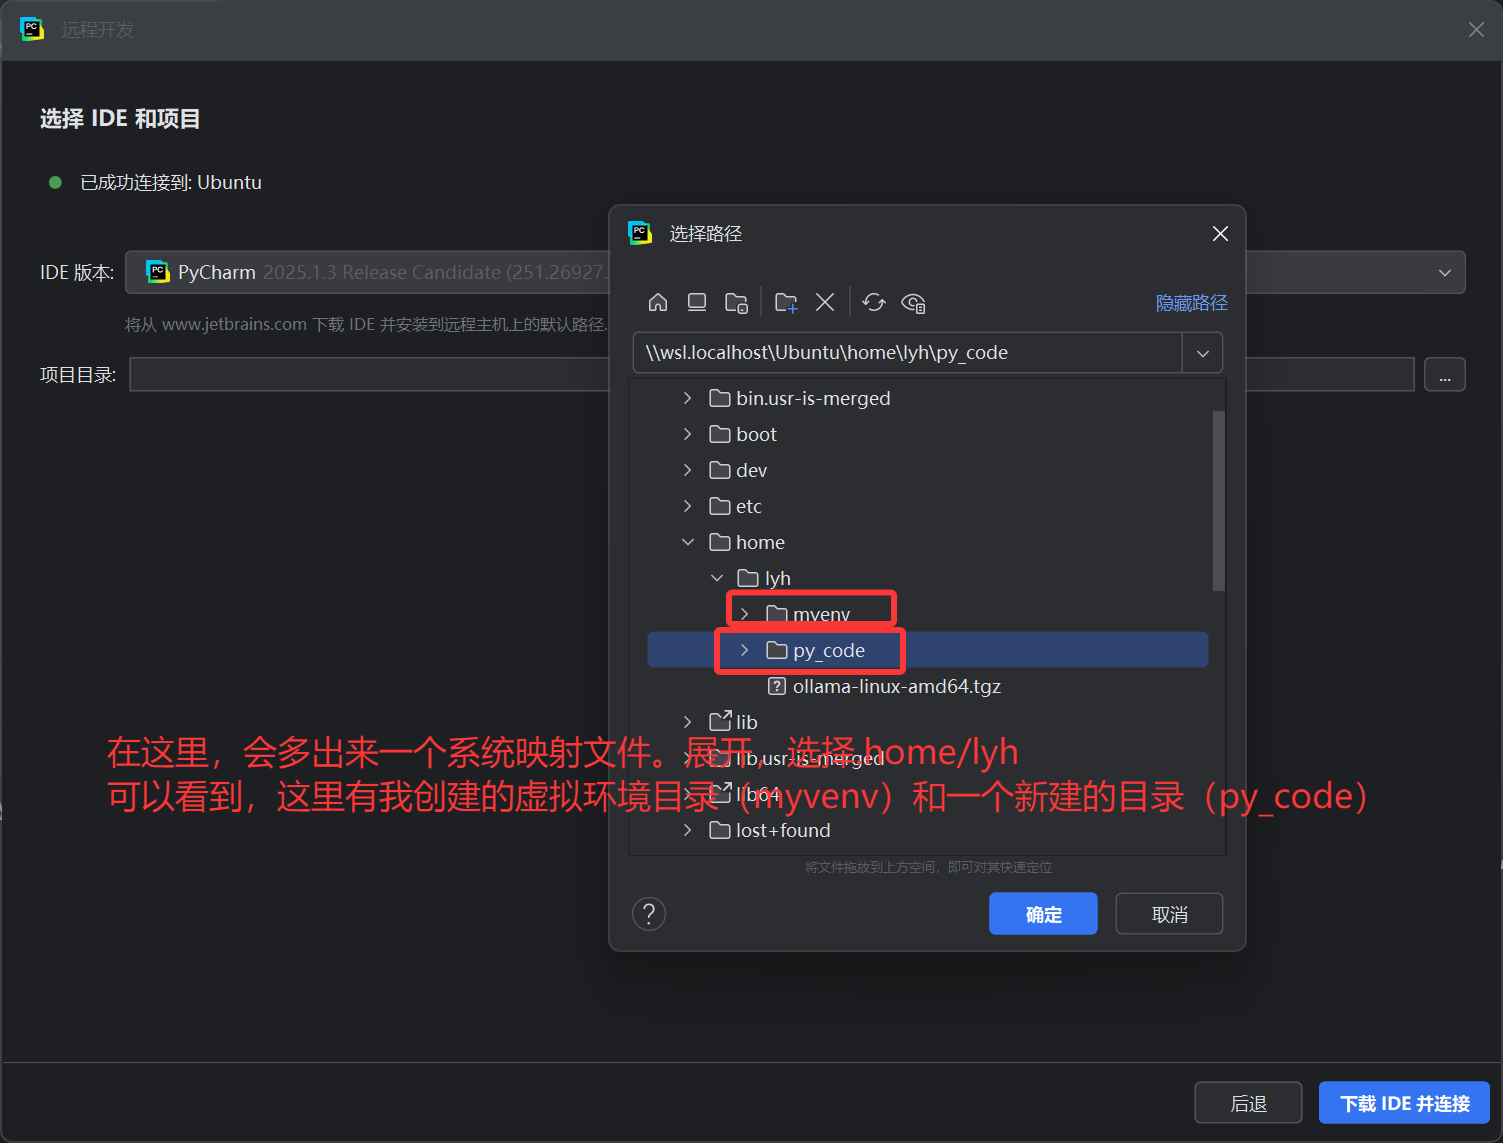Image resolution: width=1503 pixels, height=1143 pixels.
Task: Click the PyCharm logo in the IDE version field
Action: (x=157, y=271)
